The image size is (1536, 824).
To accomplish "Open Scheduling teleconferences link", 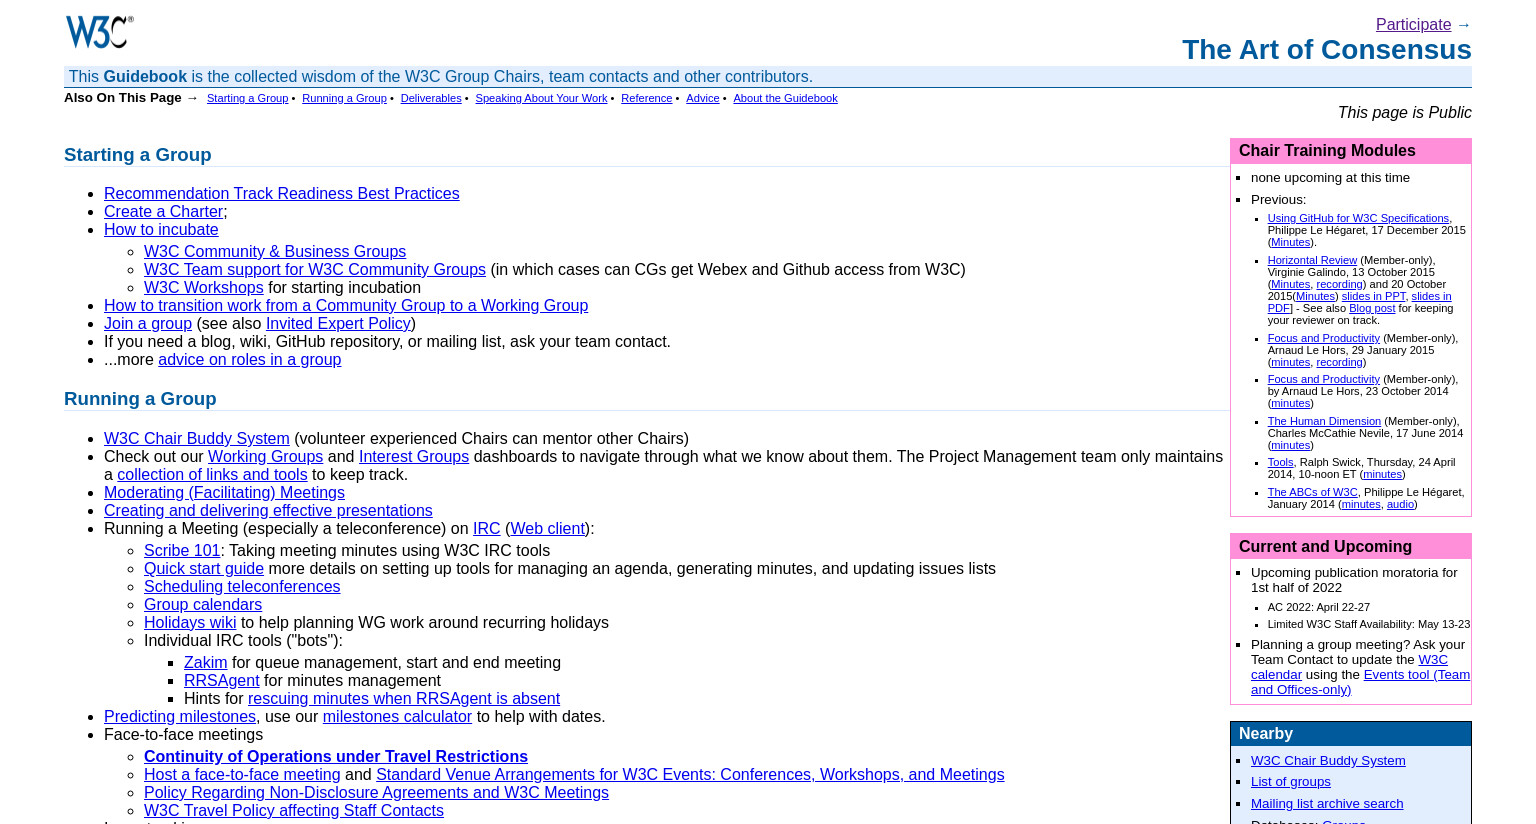I will coord(242,587).
